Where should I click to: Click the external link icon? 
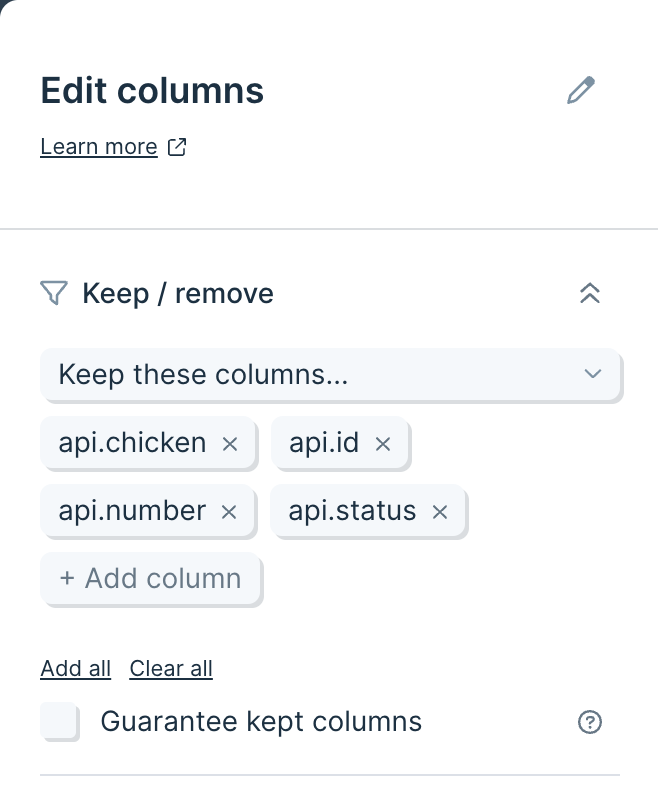[x=177, y=147]
